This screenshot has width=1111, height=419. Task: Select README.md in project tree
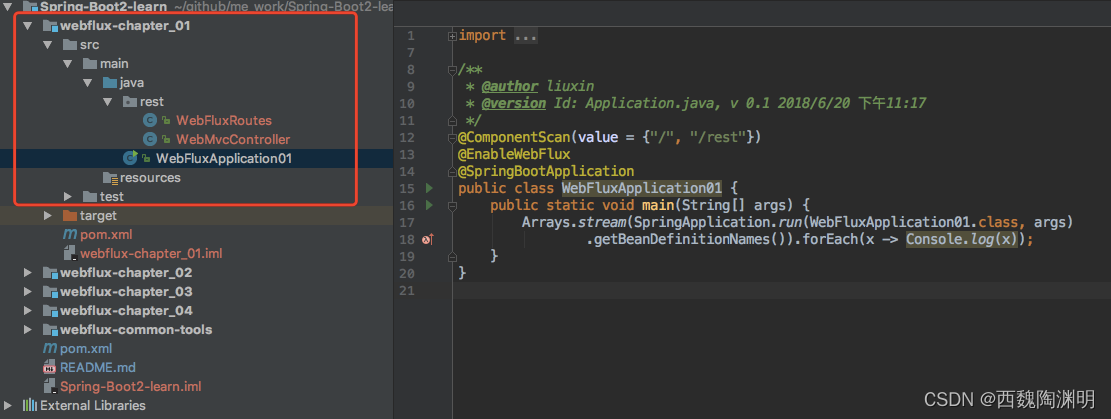(x=98, y=368)
